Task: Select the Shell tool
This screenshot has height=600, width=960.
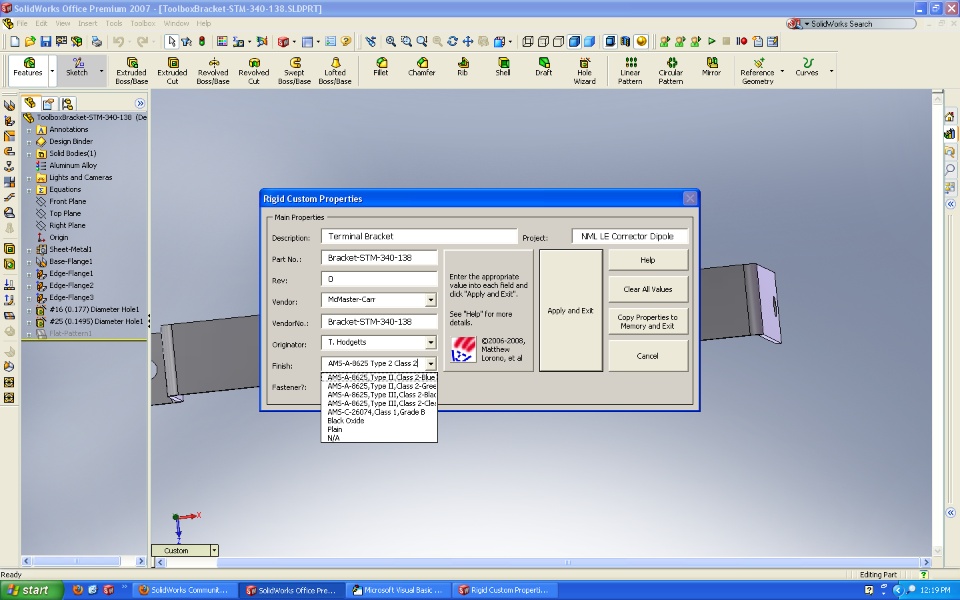Action: pyautogui.click(x=503, y=67)
